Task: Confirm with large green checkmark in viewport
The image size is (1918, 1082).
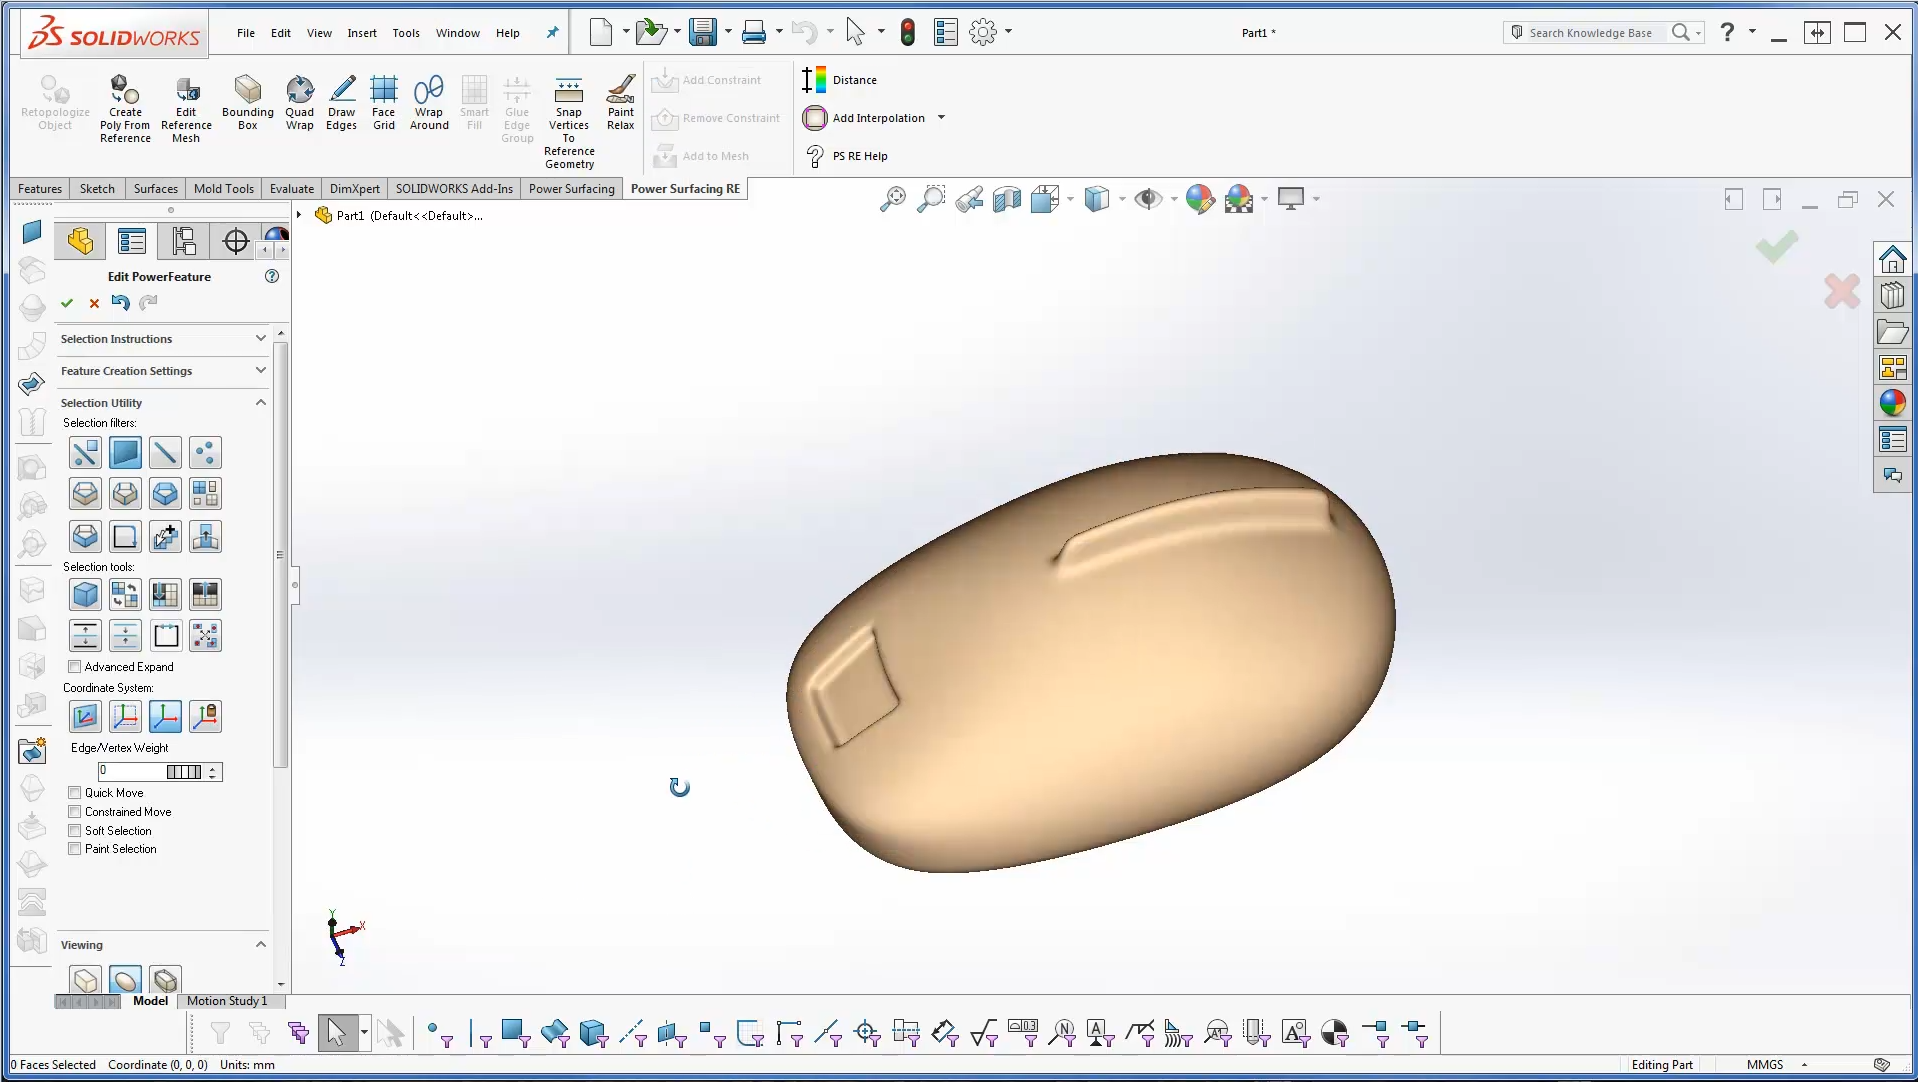Action: [1777, 247]
